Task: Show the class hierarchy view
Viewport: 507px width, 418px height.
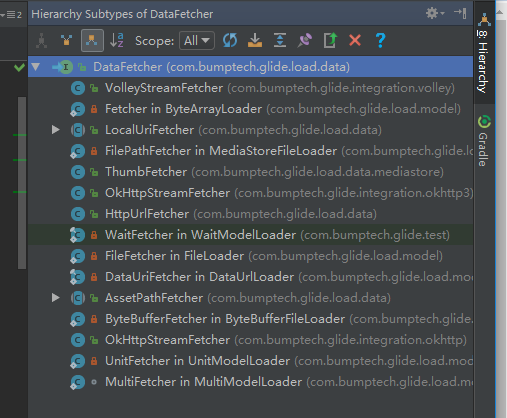Action: coord(41,41)
